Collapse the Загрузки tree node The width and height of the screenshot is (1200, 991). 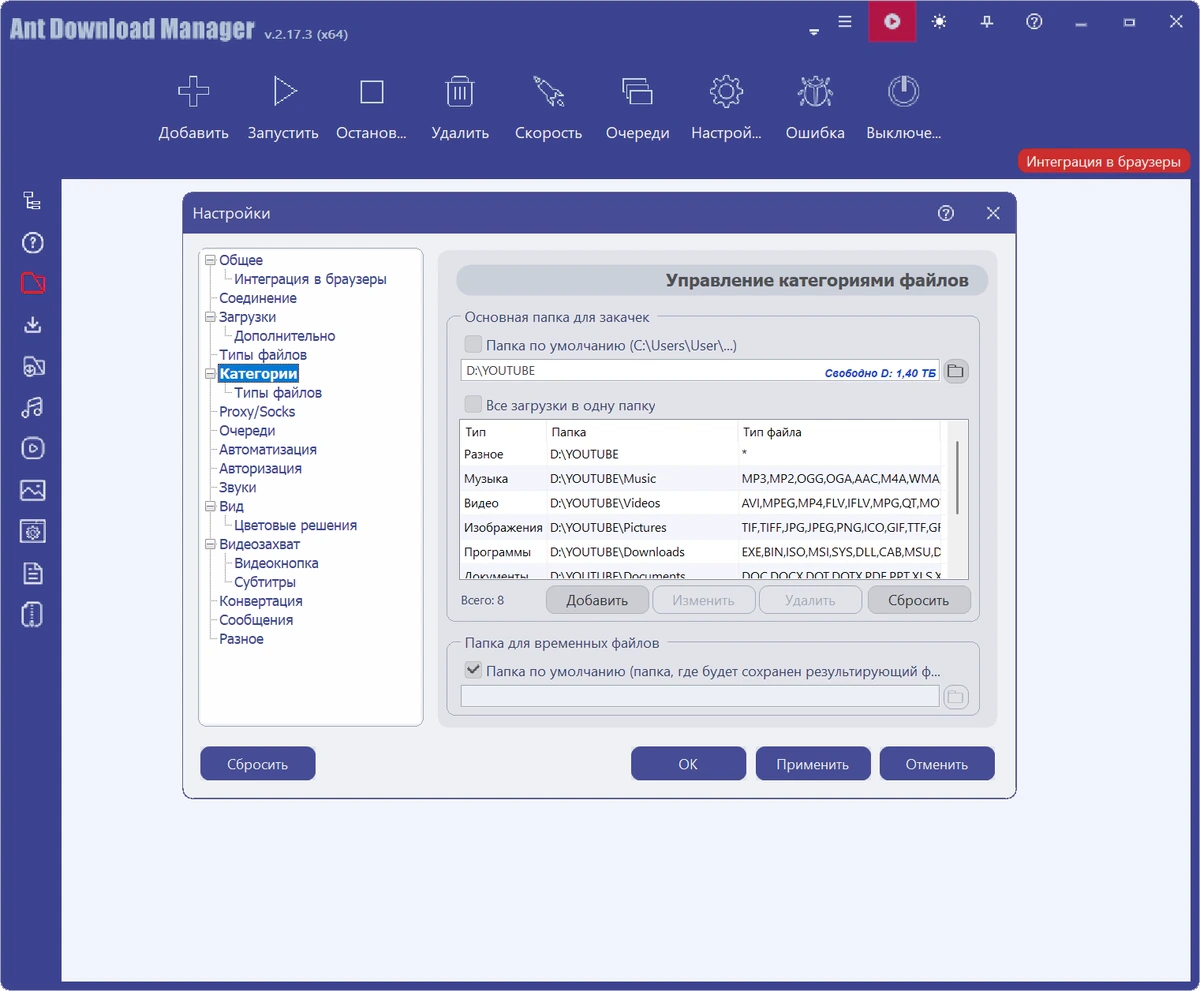(210, 317)
